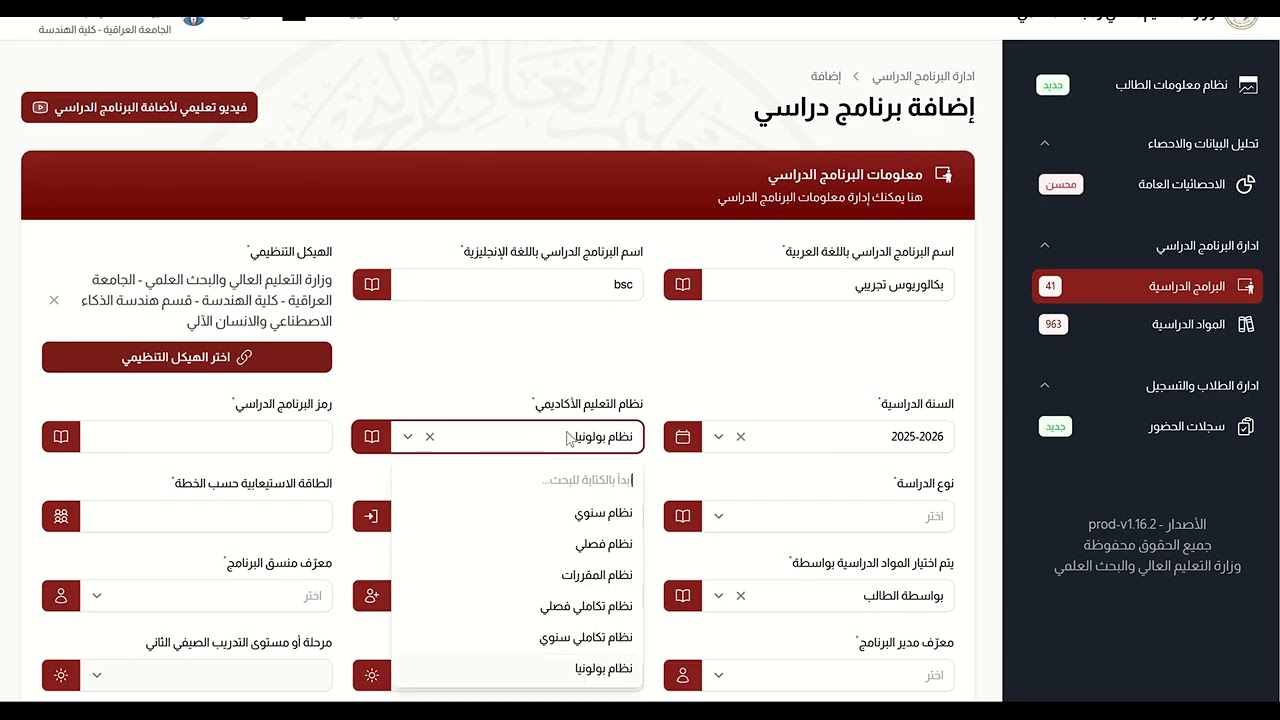Click book icon beside رمز البرنامج الدراسي
The image size is (1280, 720).
(61, 437)
